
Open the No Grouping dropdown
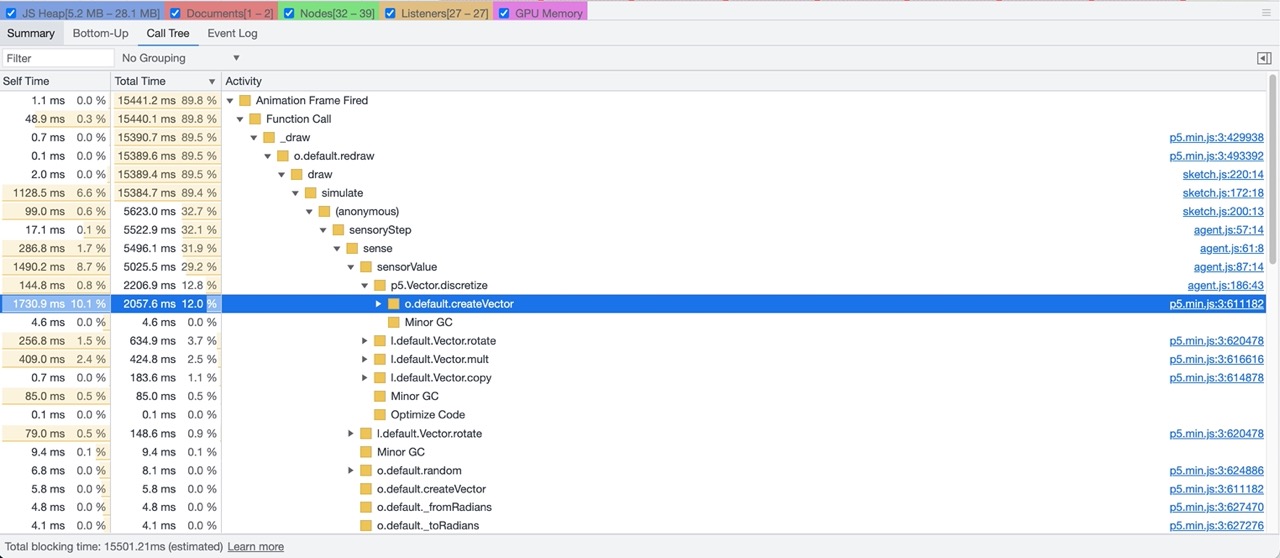181,58
